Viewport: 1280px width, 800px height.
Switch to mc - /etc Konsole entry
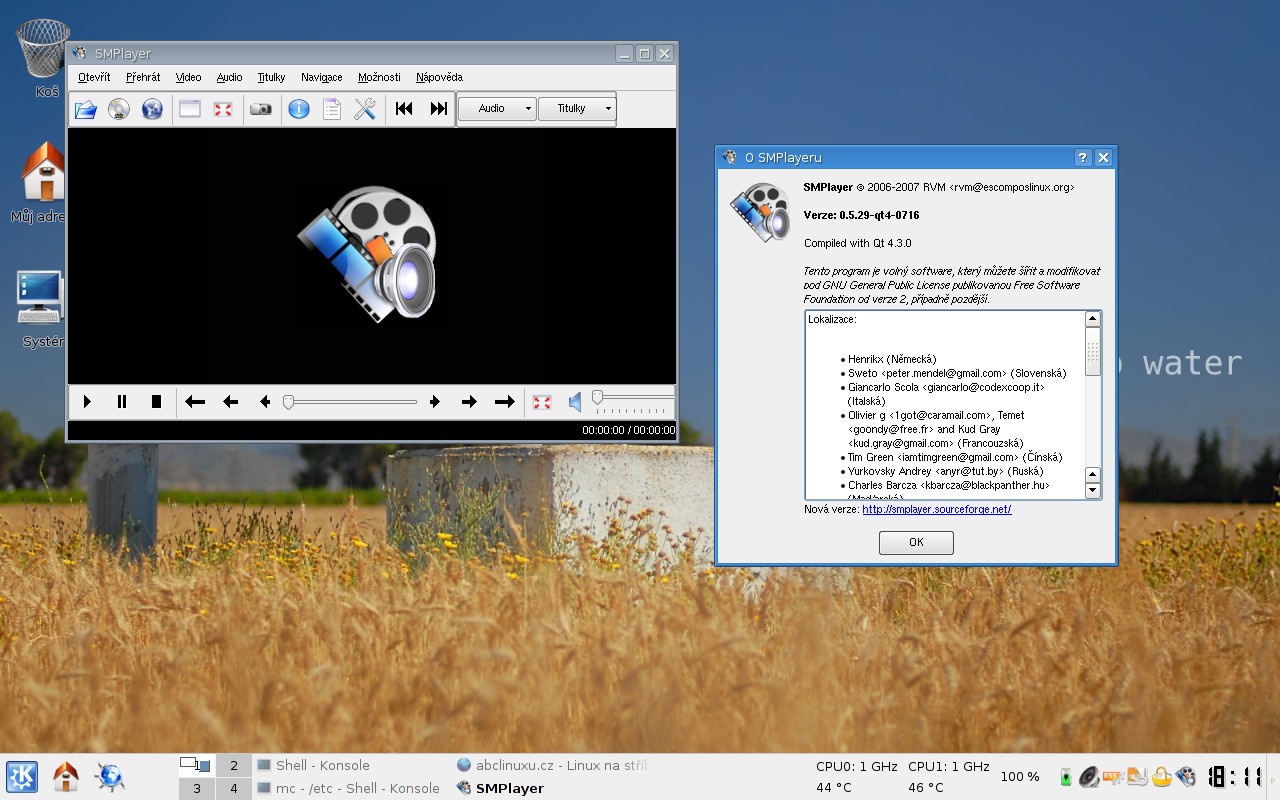tap(350, 788)
